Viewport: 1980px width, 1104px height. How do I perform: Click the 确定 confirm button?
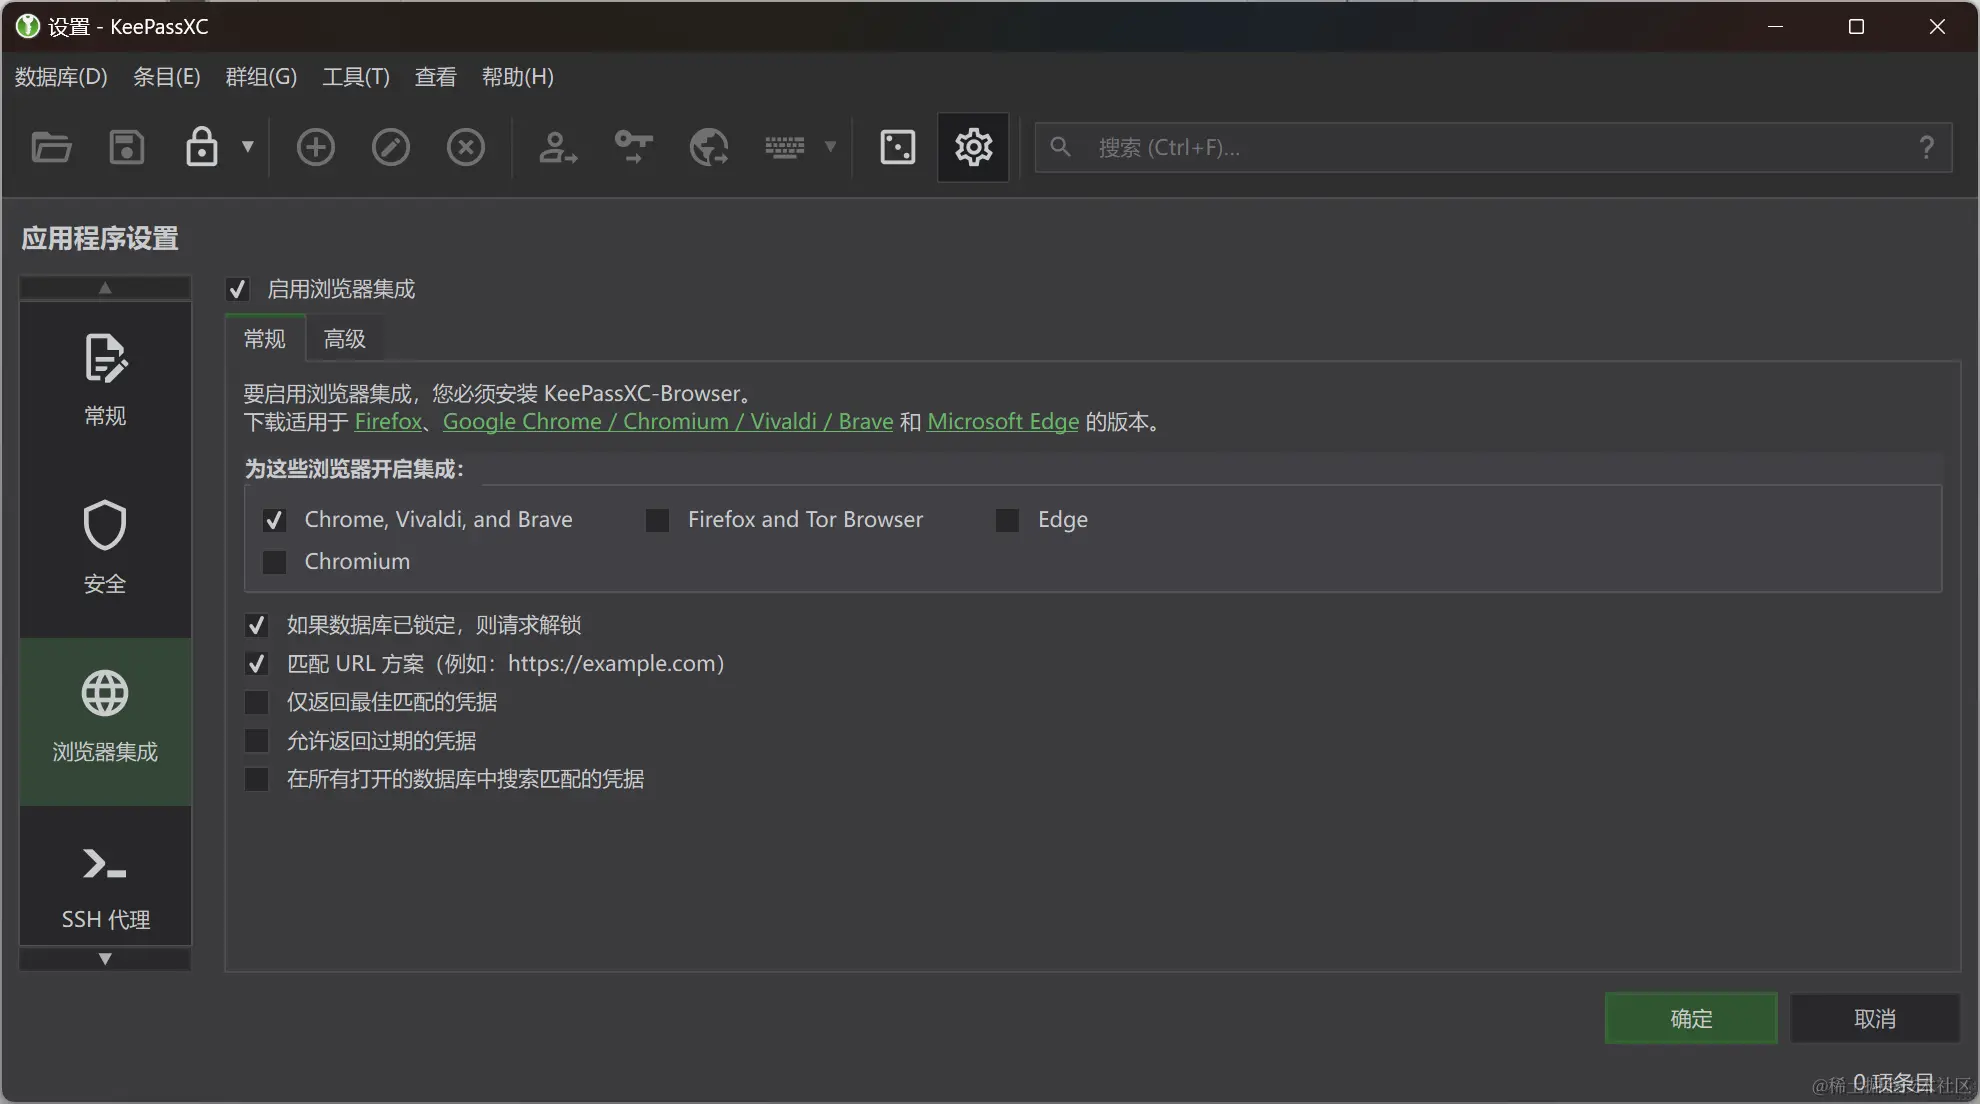click(x=1690, y=1018)
